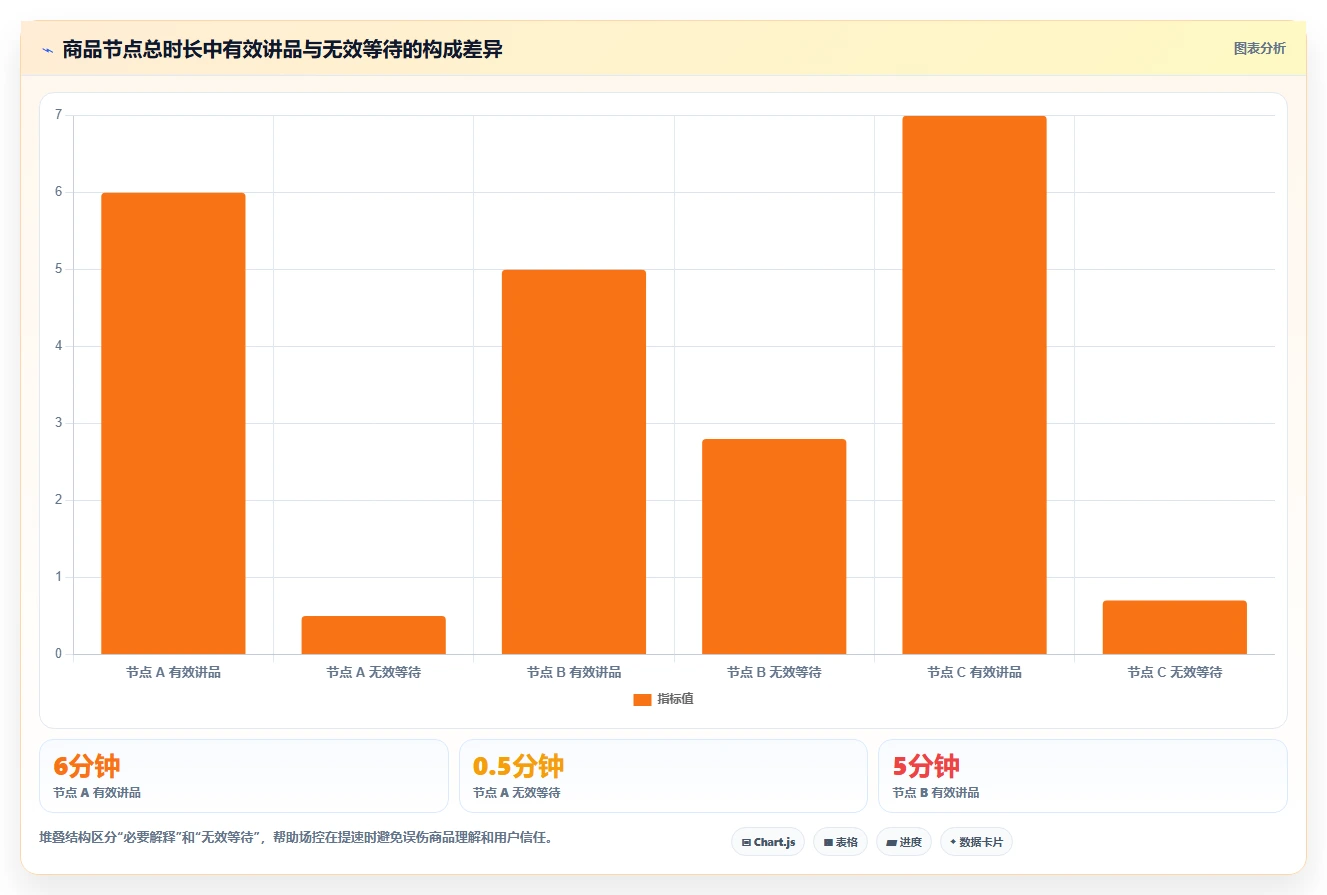
Task: Click the footnote text starting 堆叠结构区分
Action: 296,838
